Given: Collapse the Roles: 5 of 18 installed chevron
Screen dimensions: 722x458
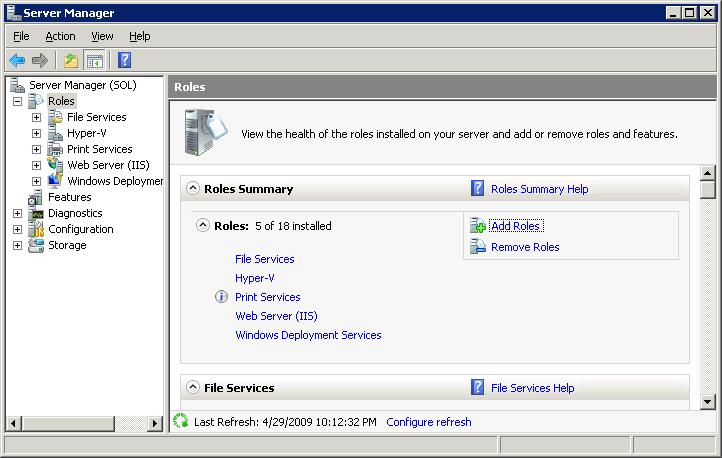Looking at the screenshot, I should 203,225.
